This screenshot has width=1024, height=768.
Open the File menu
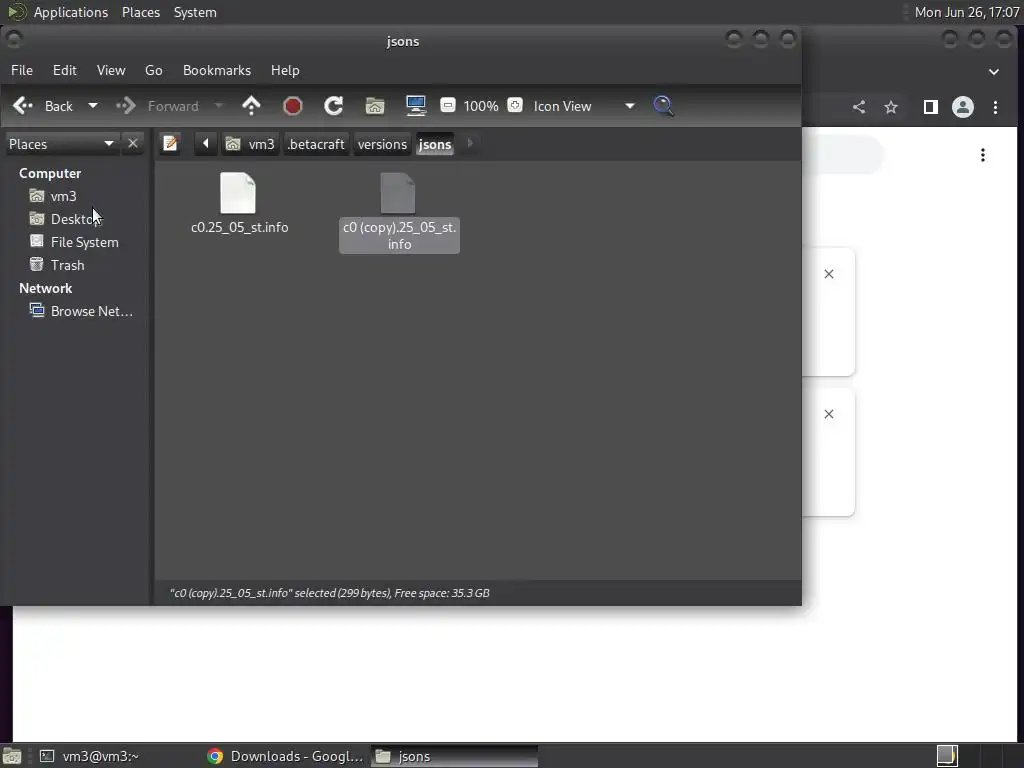point(22,70)
